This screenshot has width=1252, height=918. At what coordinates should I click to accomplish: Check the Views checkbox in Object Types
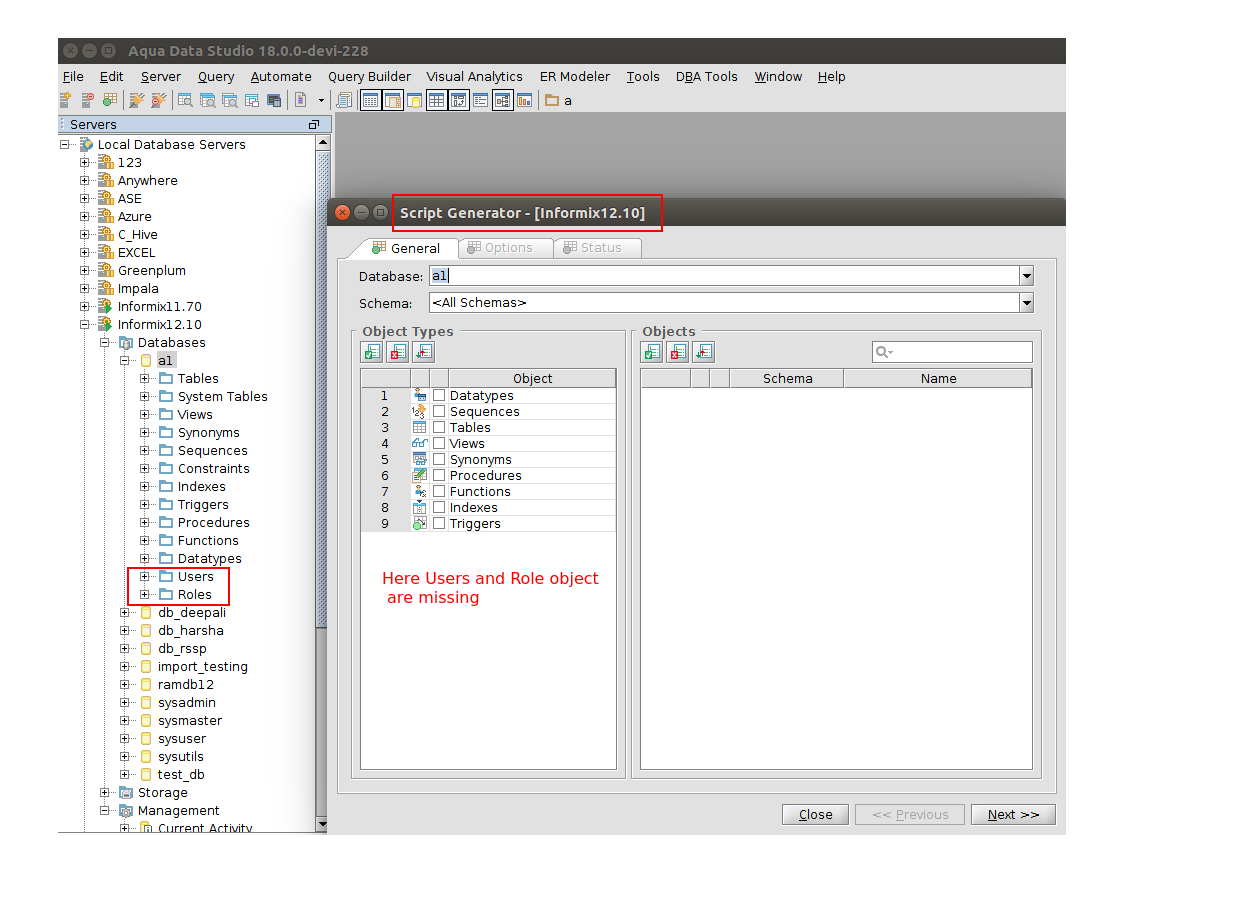pyautogui.click(x=439, y=443)
